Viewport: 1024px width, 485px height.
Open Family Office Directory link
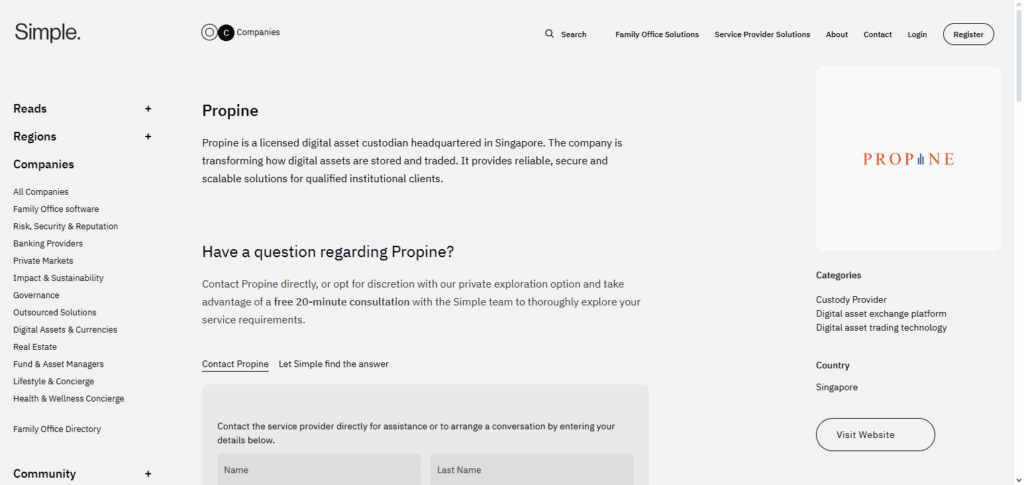57,430
